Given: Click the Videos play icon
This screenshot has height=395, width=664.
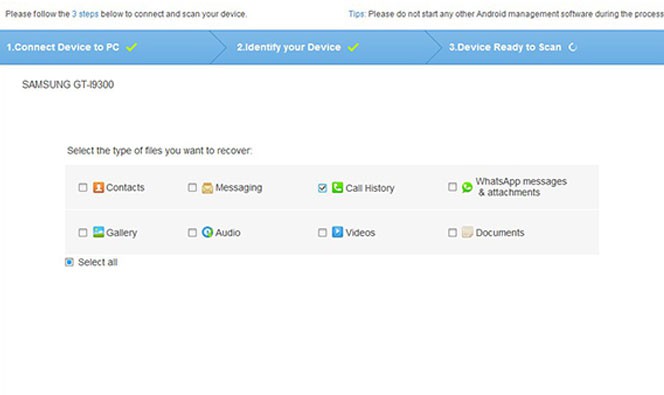Looking at the screenshot, I should [337, 232].
